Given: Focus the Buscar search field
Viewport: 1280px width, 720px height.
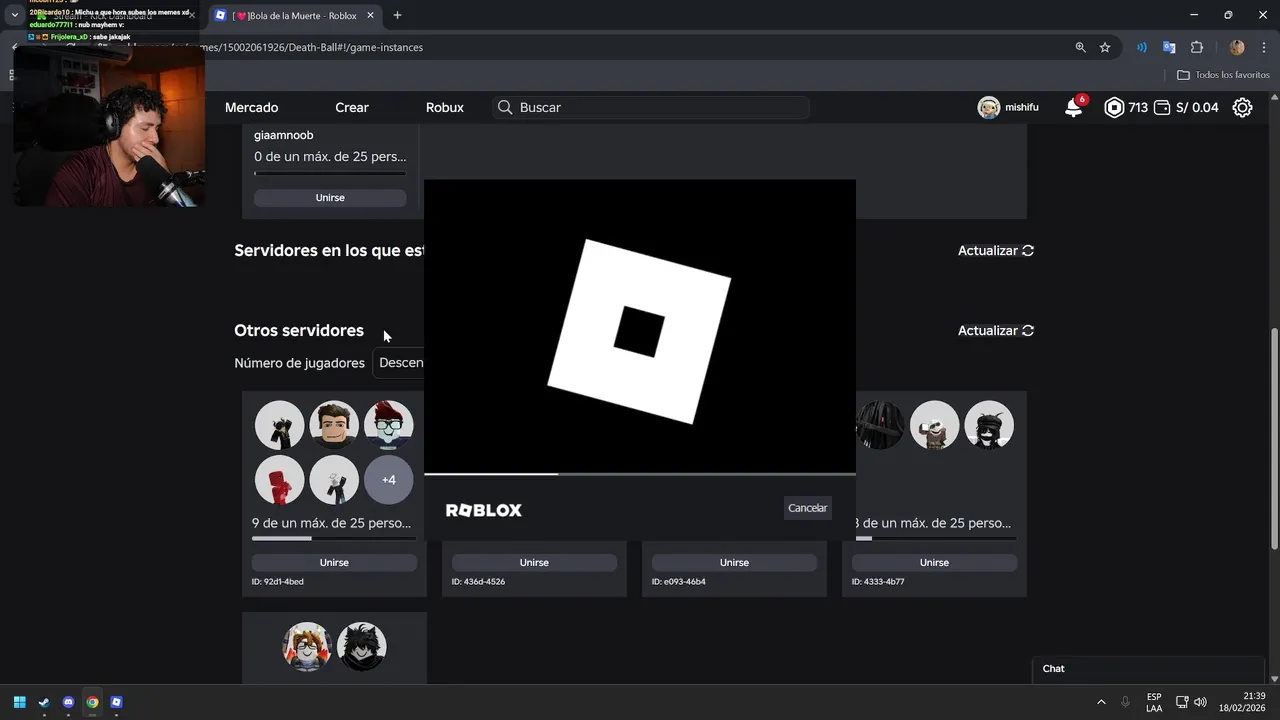Looking at the screenshot, I should coord(651,107).
